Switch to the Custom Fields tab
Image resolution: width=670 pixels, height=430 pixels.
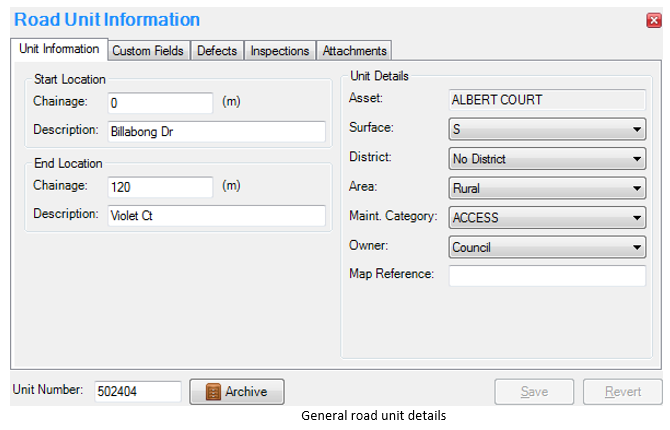pyautogui.click(x=147, y=50)
